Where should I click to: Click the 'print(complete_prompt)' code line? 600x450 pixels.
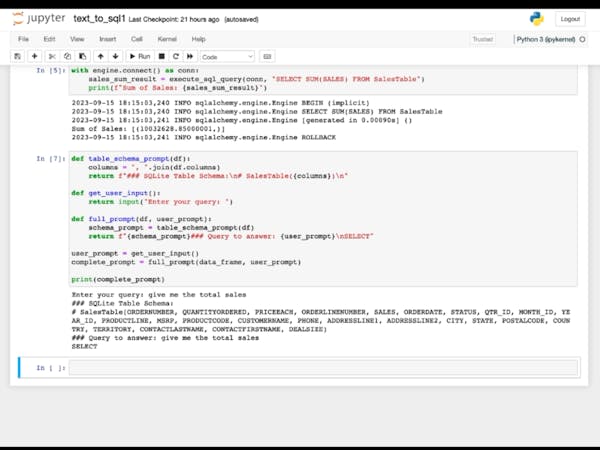pos(118,279)
